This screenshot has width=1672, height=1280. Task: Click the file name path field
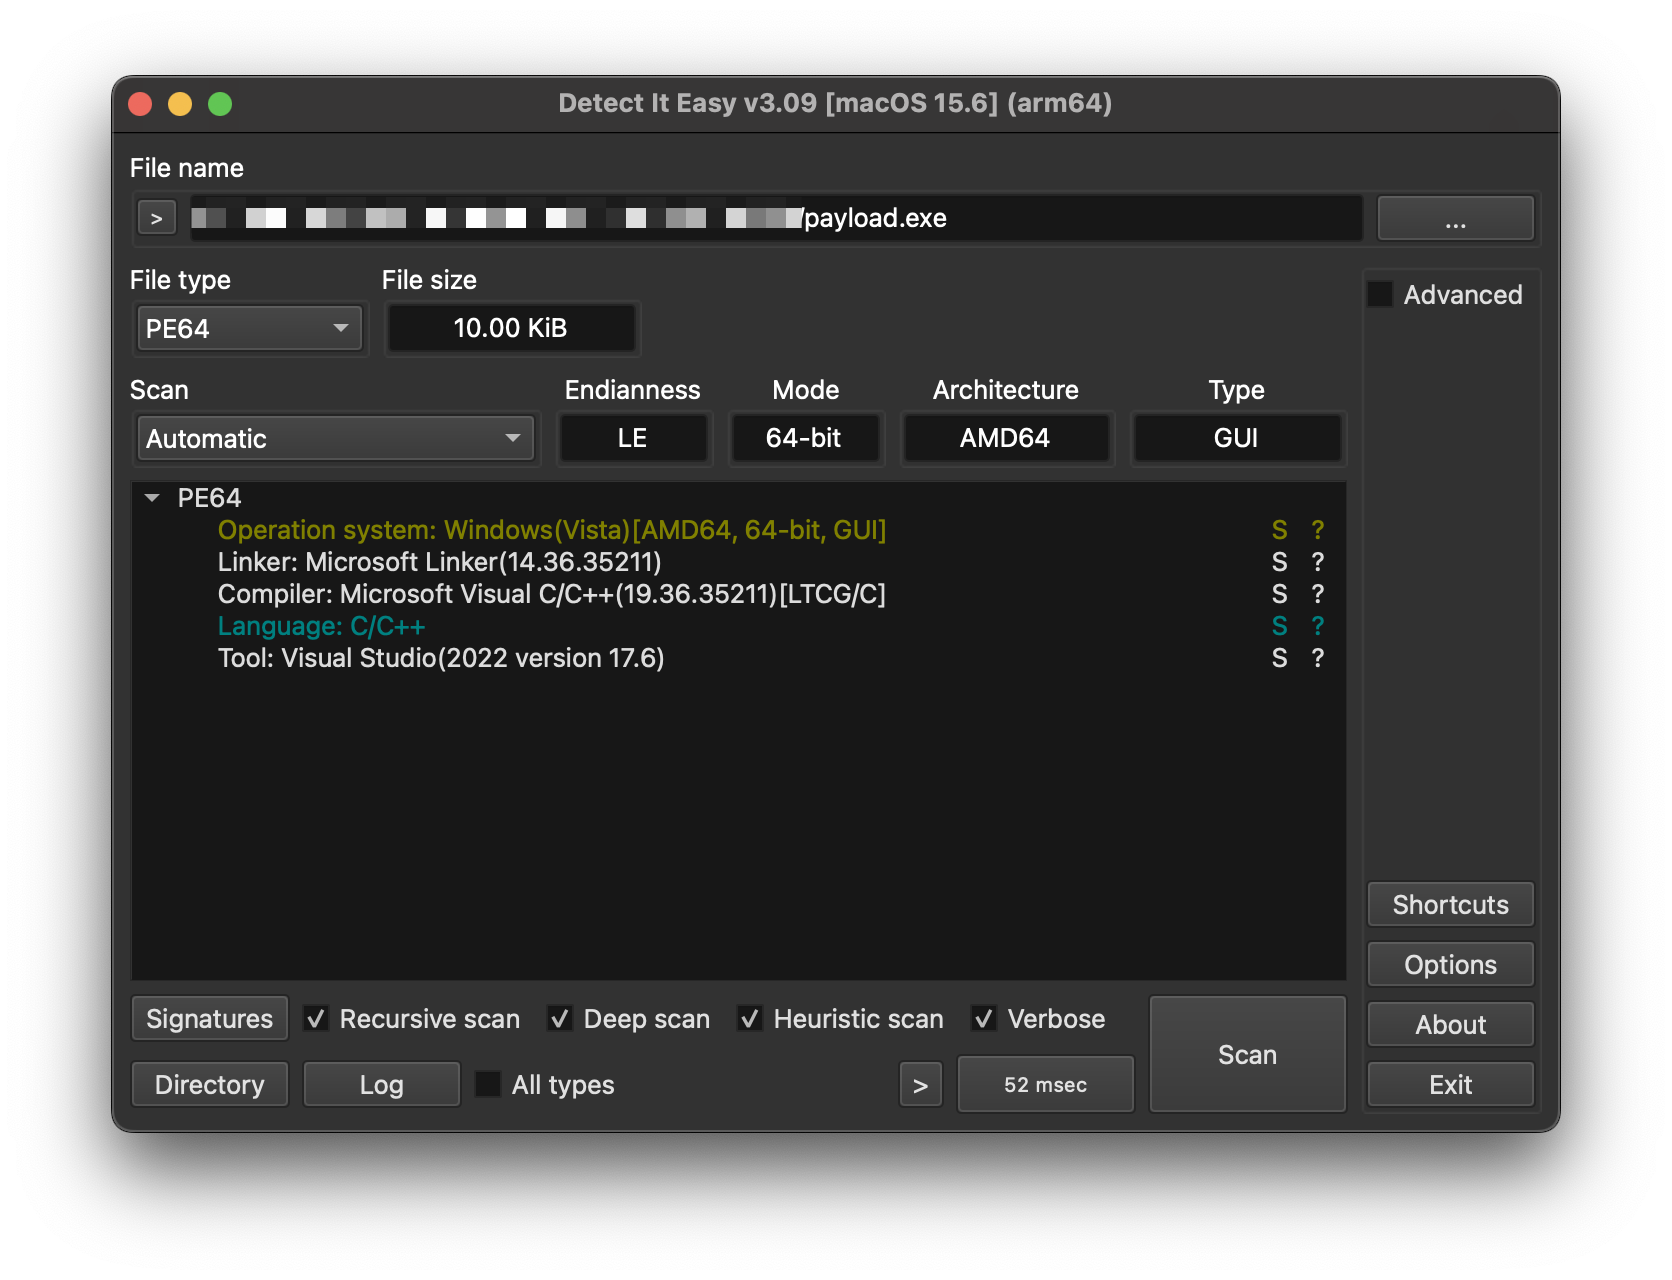(x=1080, y=218)
